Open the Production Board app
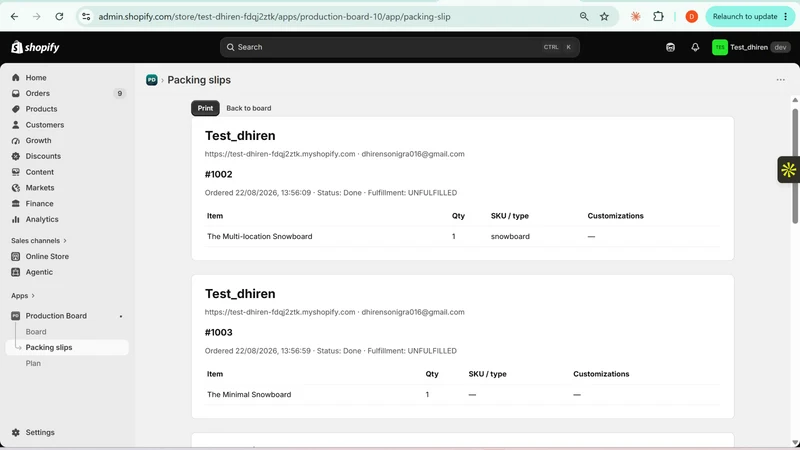 56,316
